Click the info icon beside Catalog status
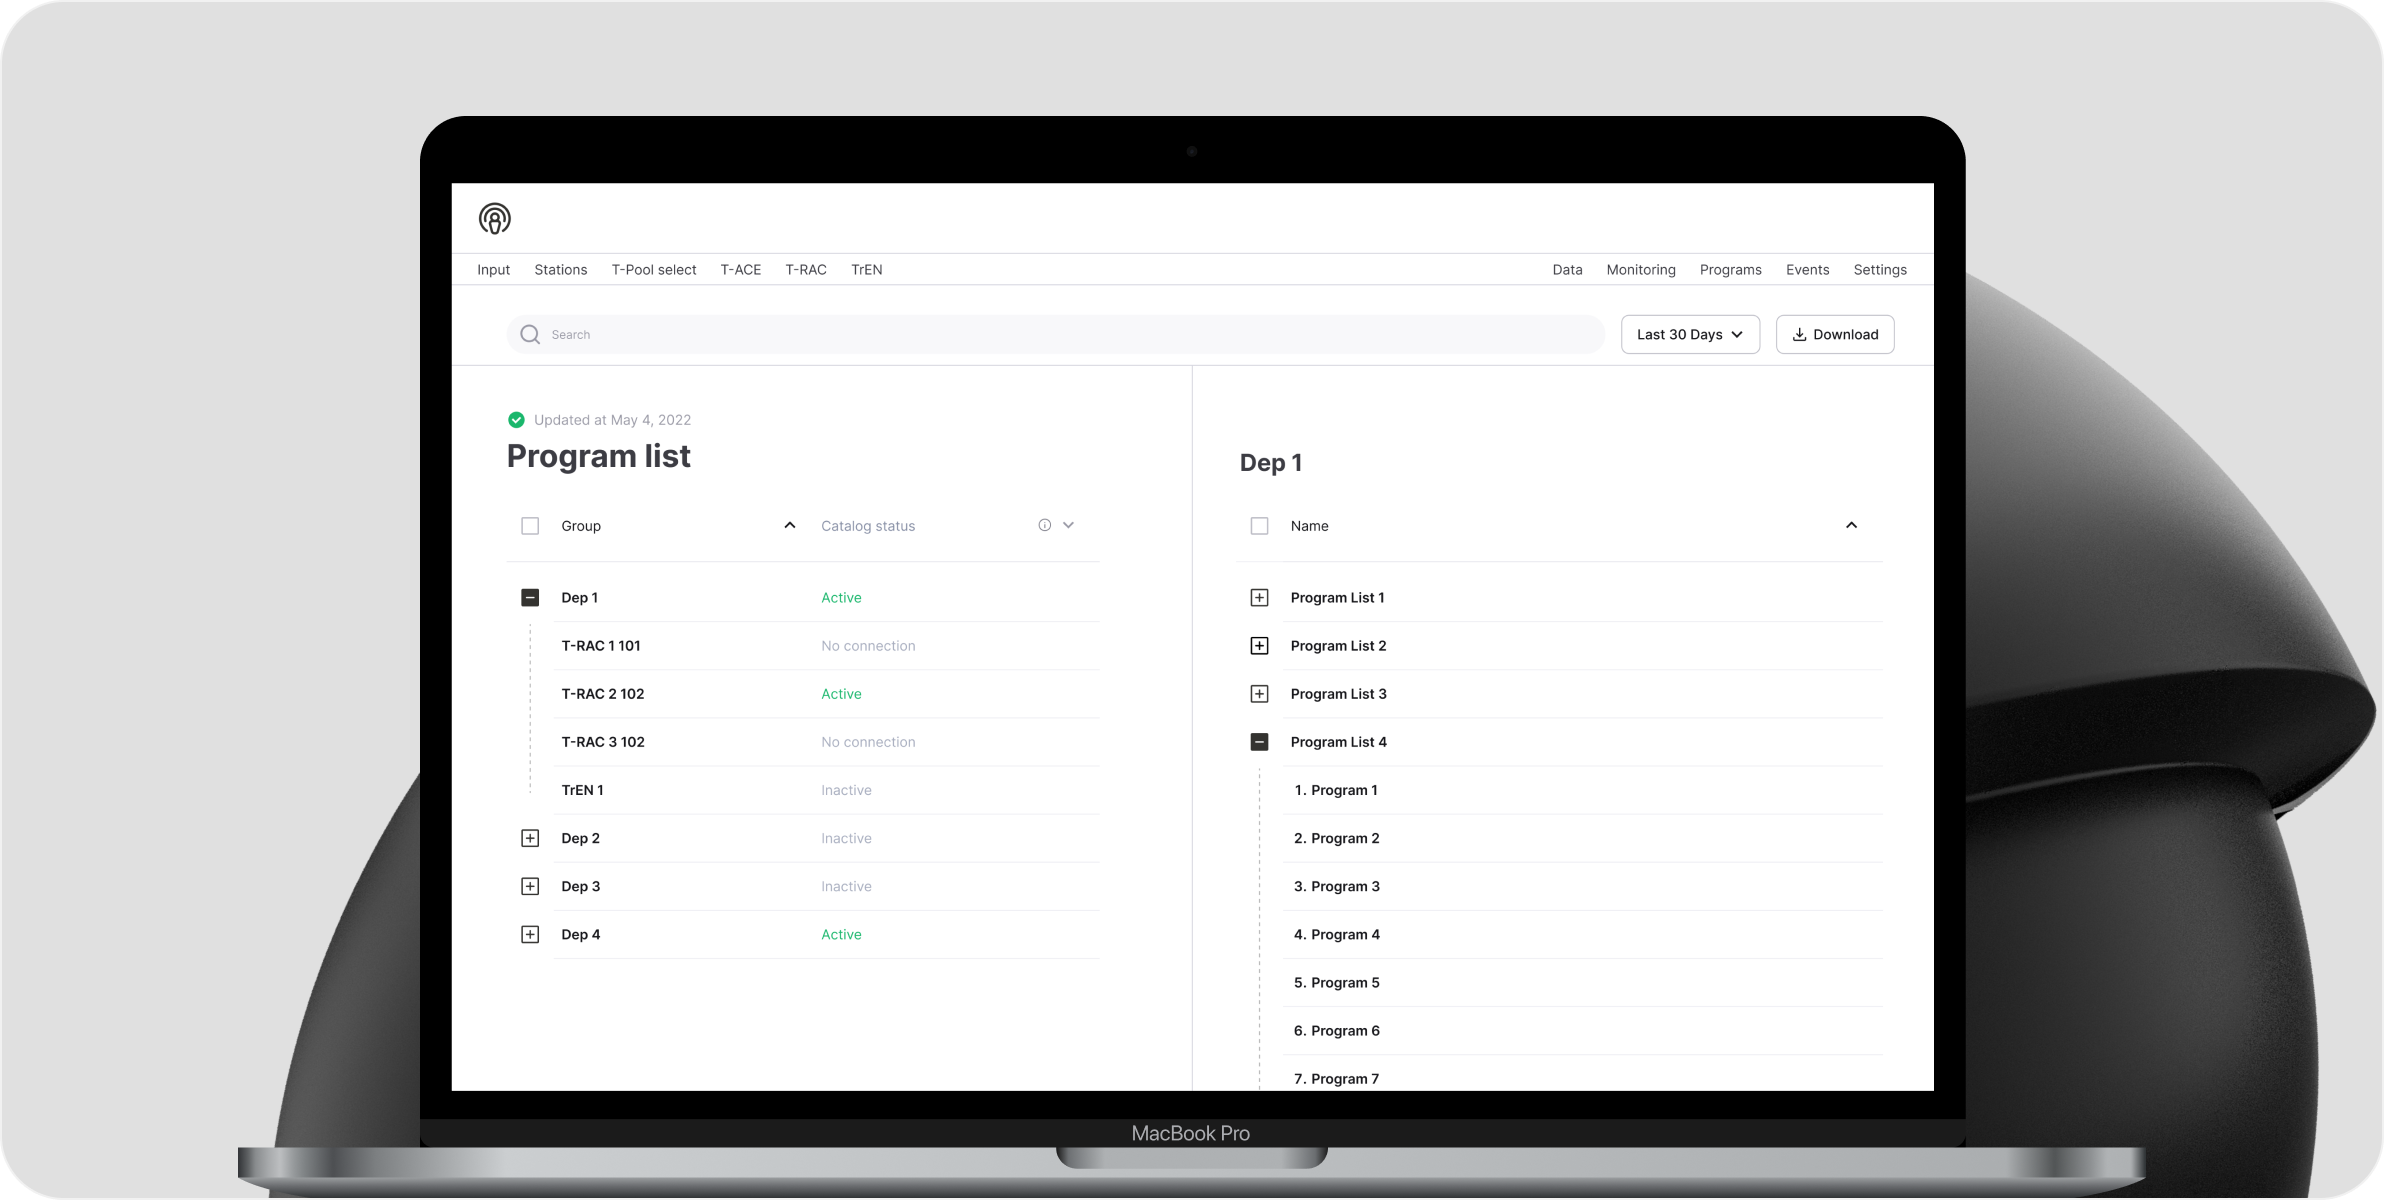The height and width of the screenshot is (1200, 2384). pos(1044,525)
